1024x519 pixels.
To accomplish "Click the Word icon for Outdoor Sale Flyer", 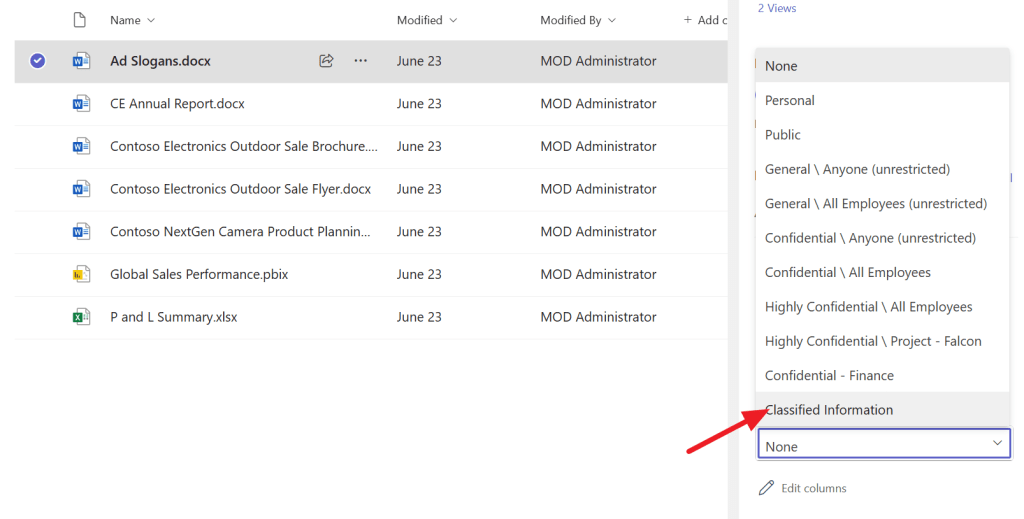I will click(x=81, y=189).
